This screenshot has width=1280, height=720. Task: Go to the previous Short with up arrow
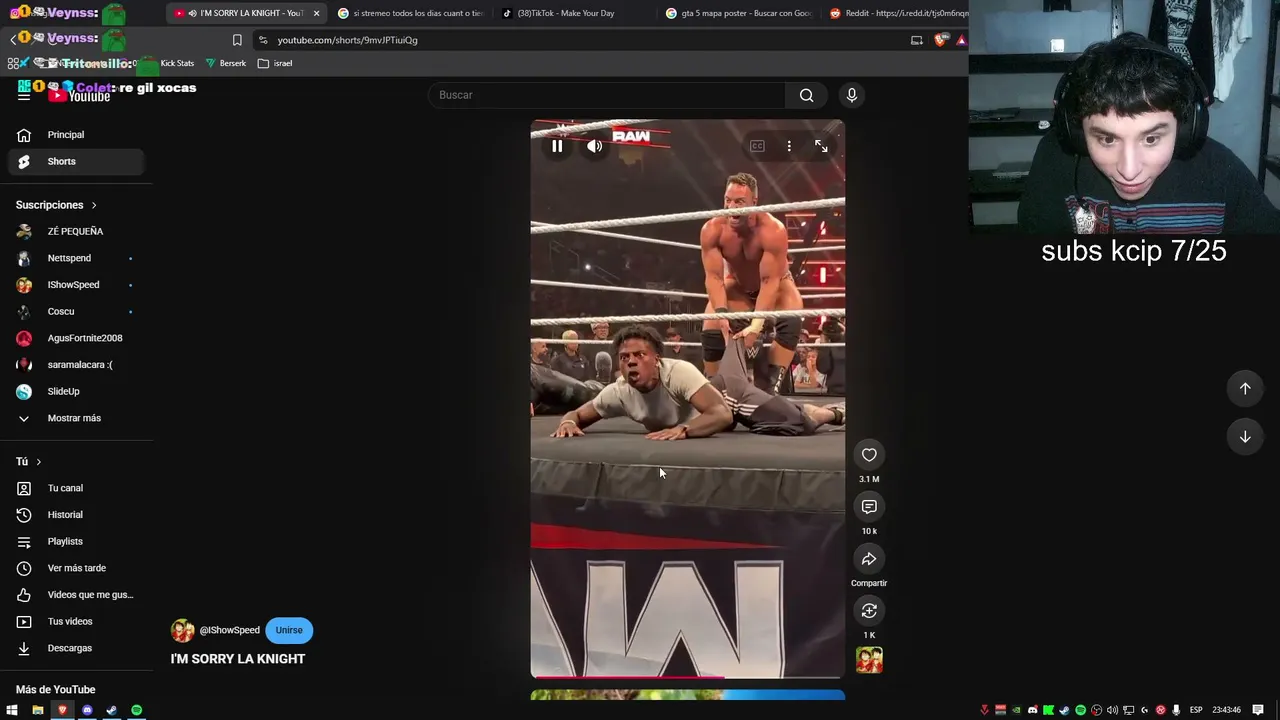[1245, 388]
